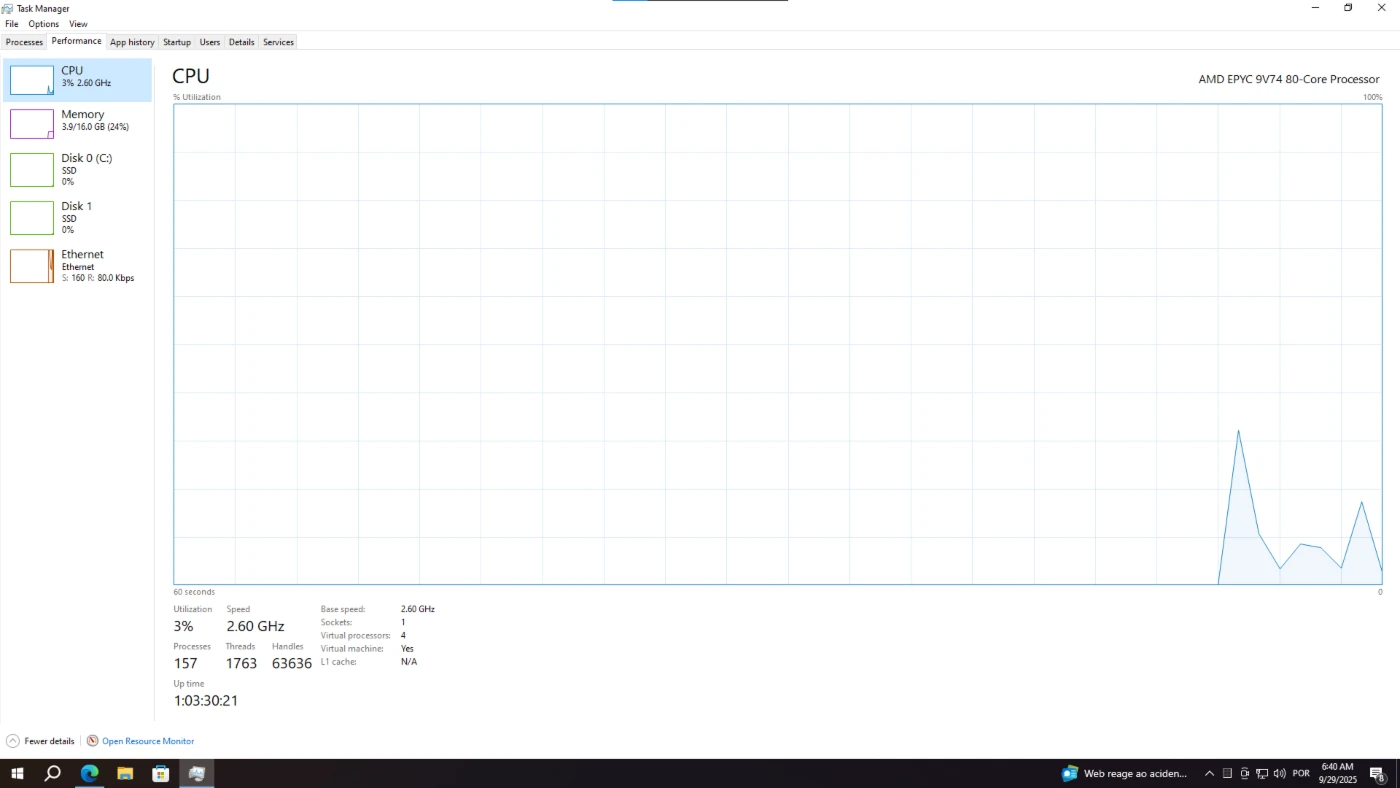Go to the Startup tab
Screen dimensions: 1400x788
click(x=176, y=42)
